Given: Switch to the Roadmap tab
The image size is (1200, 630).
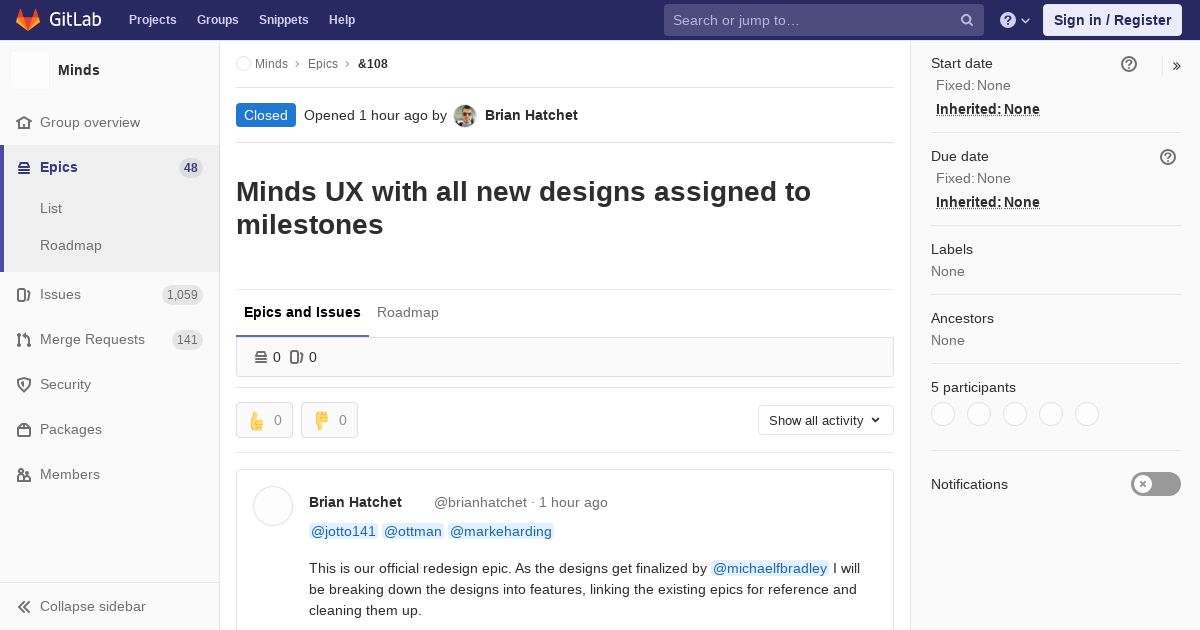Looking at the screenshot, I should [x=408, y=312].
